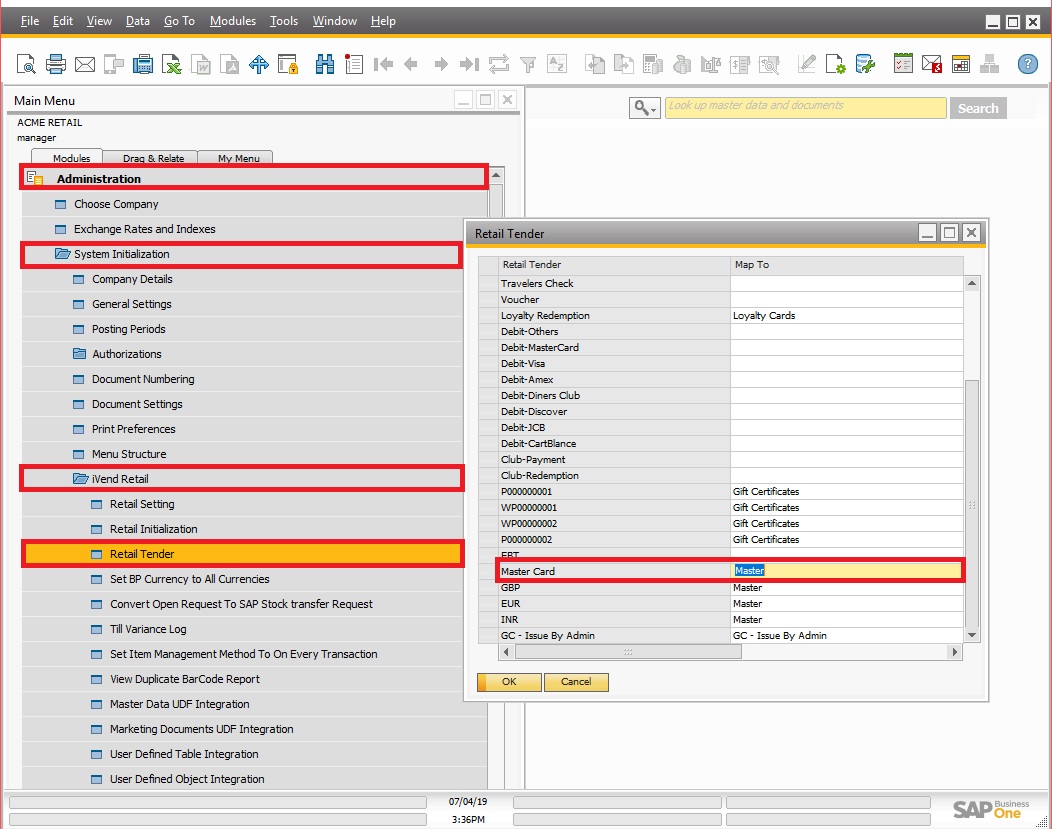Open Print Preview from the toolbar
The width and height of the screenshot is (1052, 829).
pyautogui.click(x=26, y=64)
